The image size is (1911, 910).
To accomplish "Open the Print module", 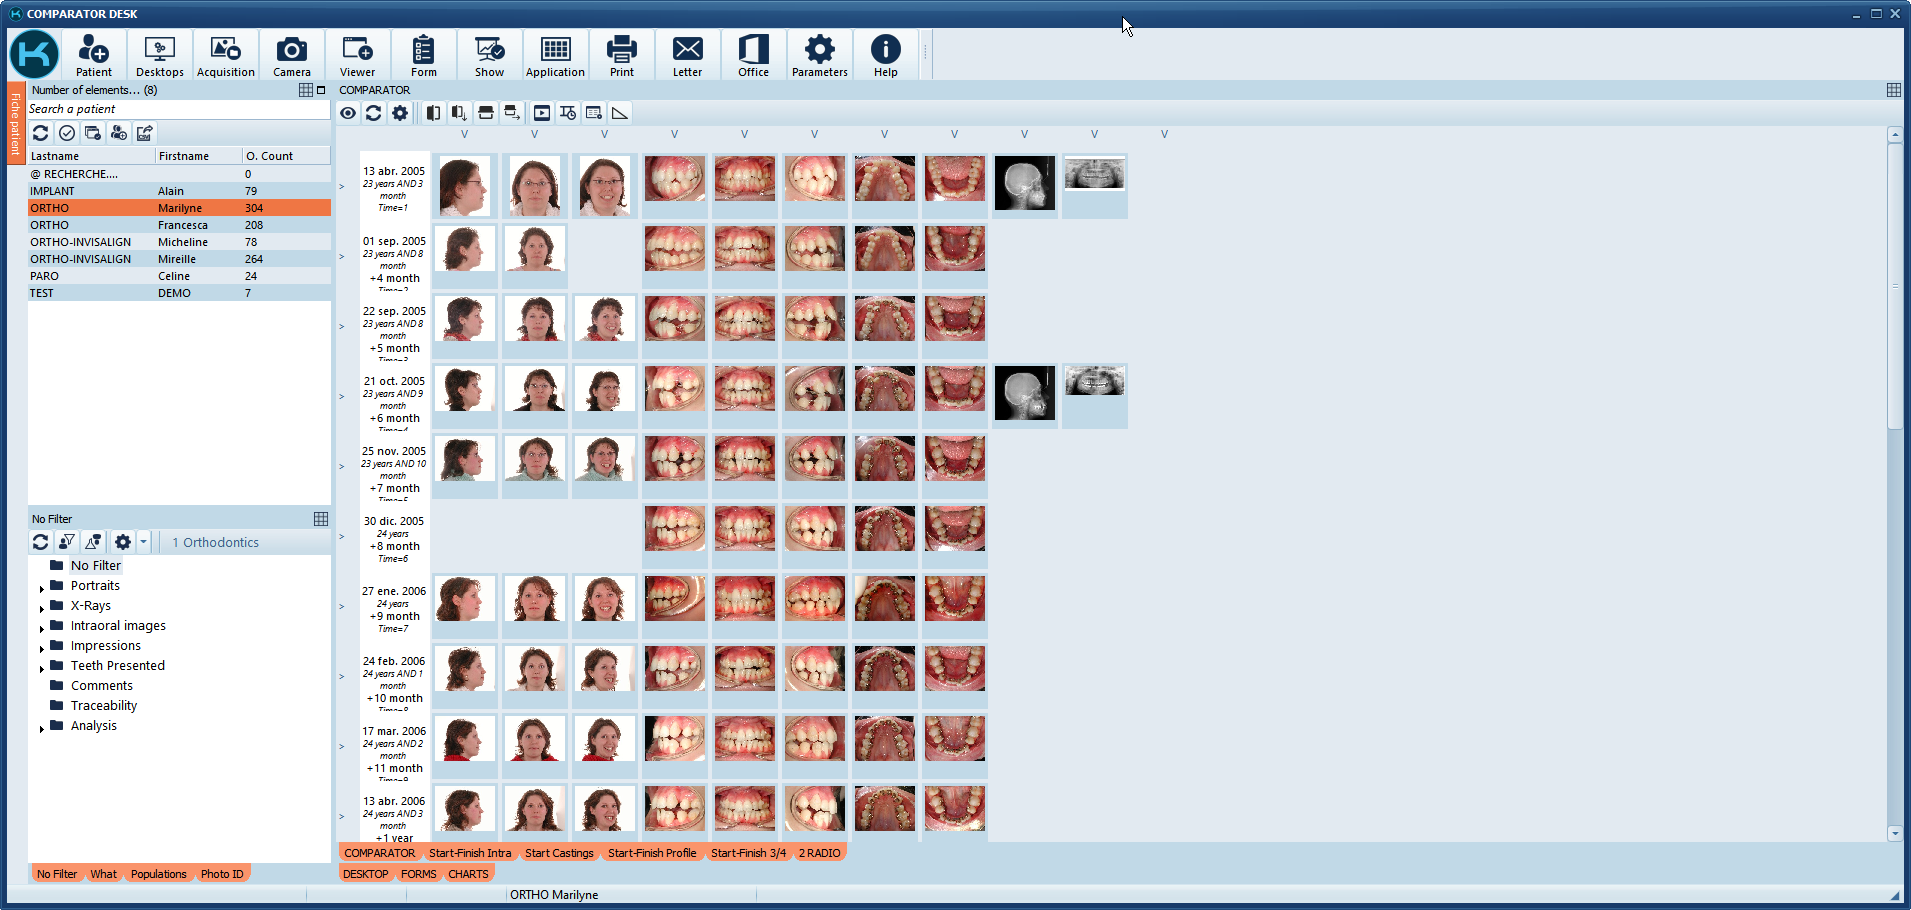I will (622, 55).
